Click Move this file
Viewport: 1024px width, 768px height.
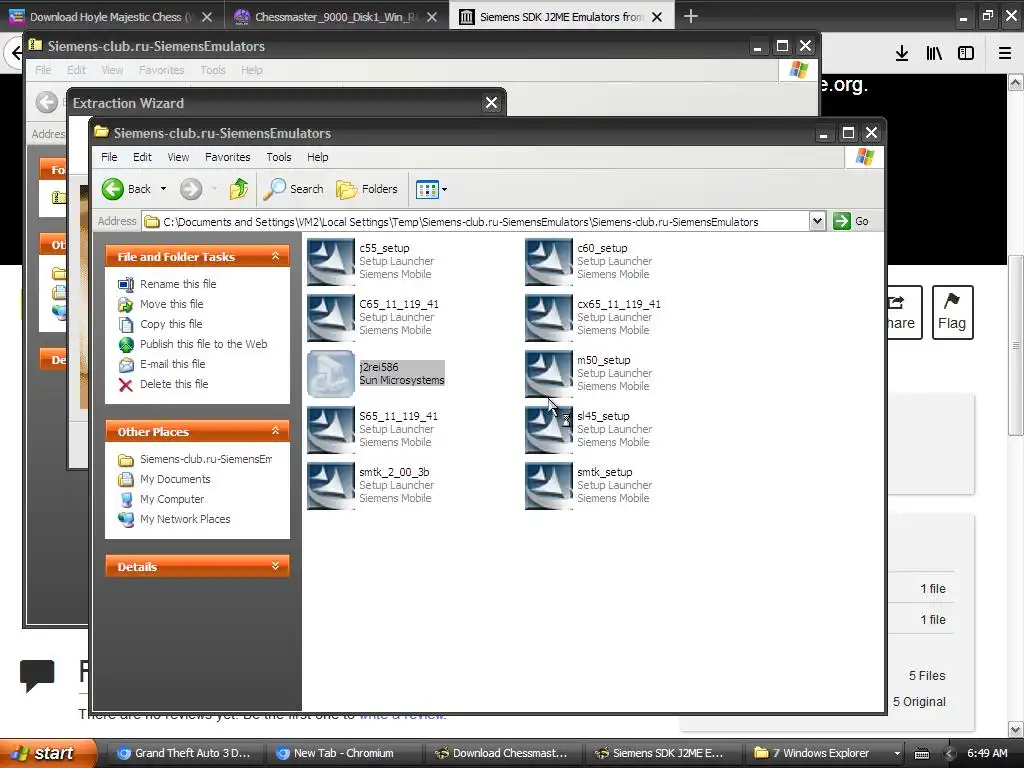coord(171,304)
